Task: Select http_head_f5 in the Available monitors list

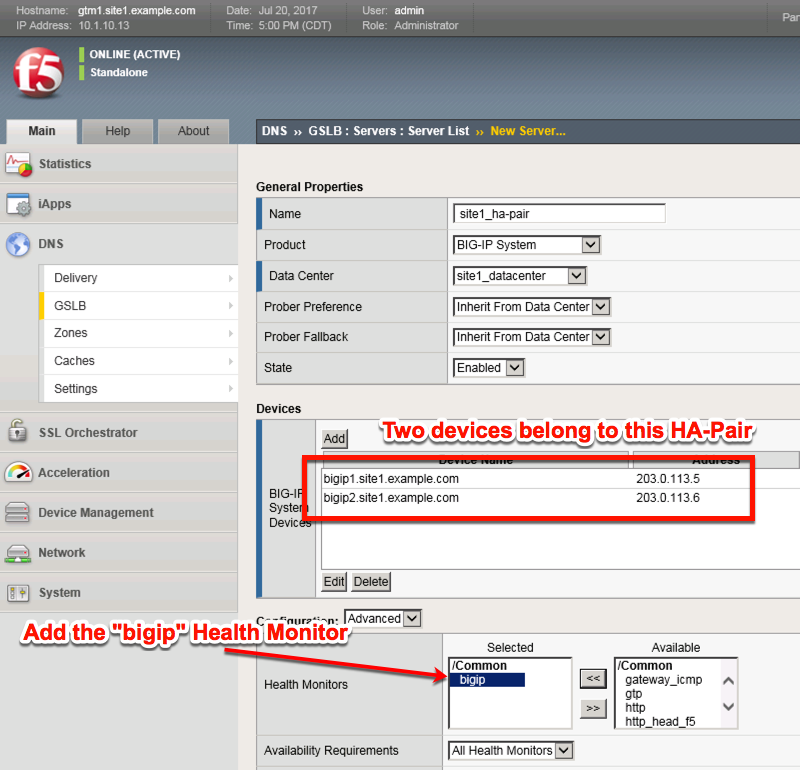Action: 660,721
